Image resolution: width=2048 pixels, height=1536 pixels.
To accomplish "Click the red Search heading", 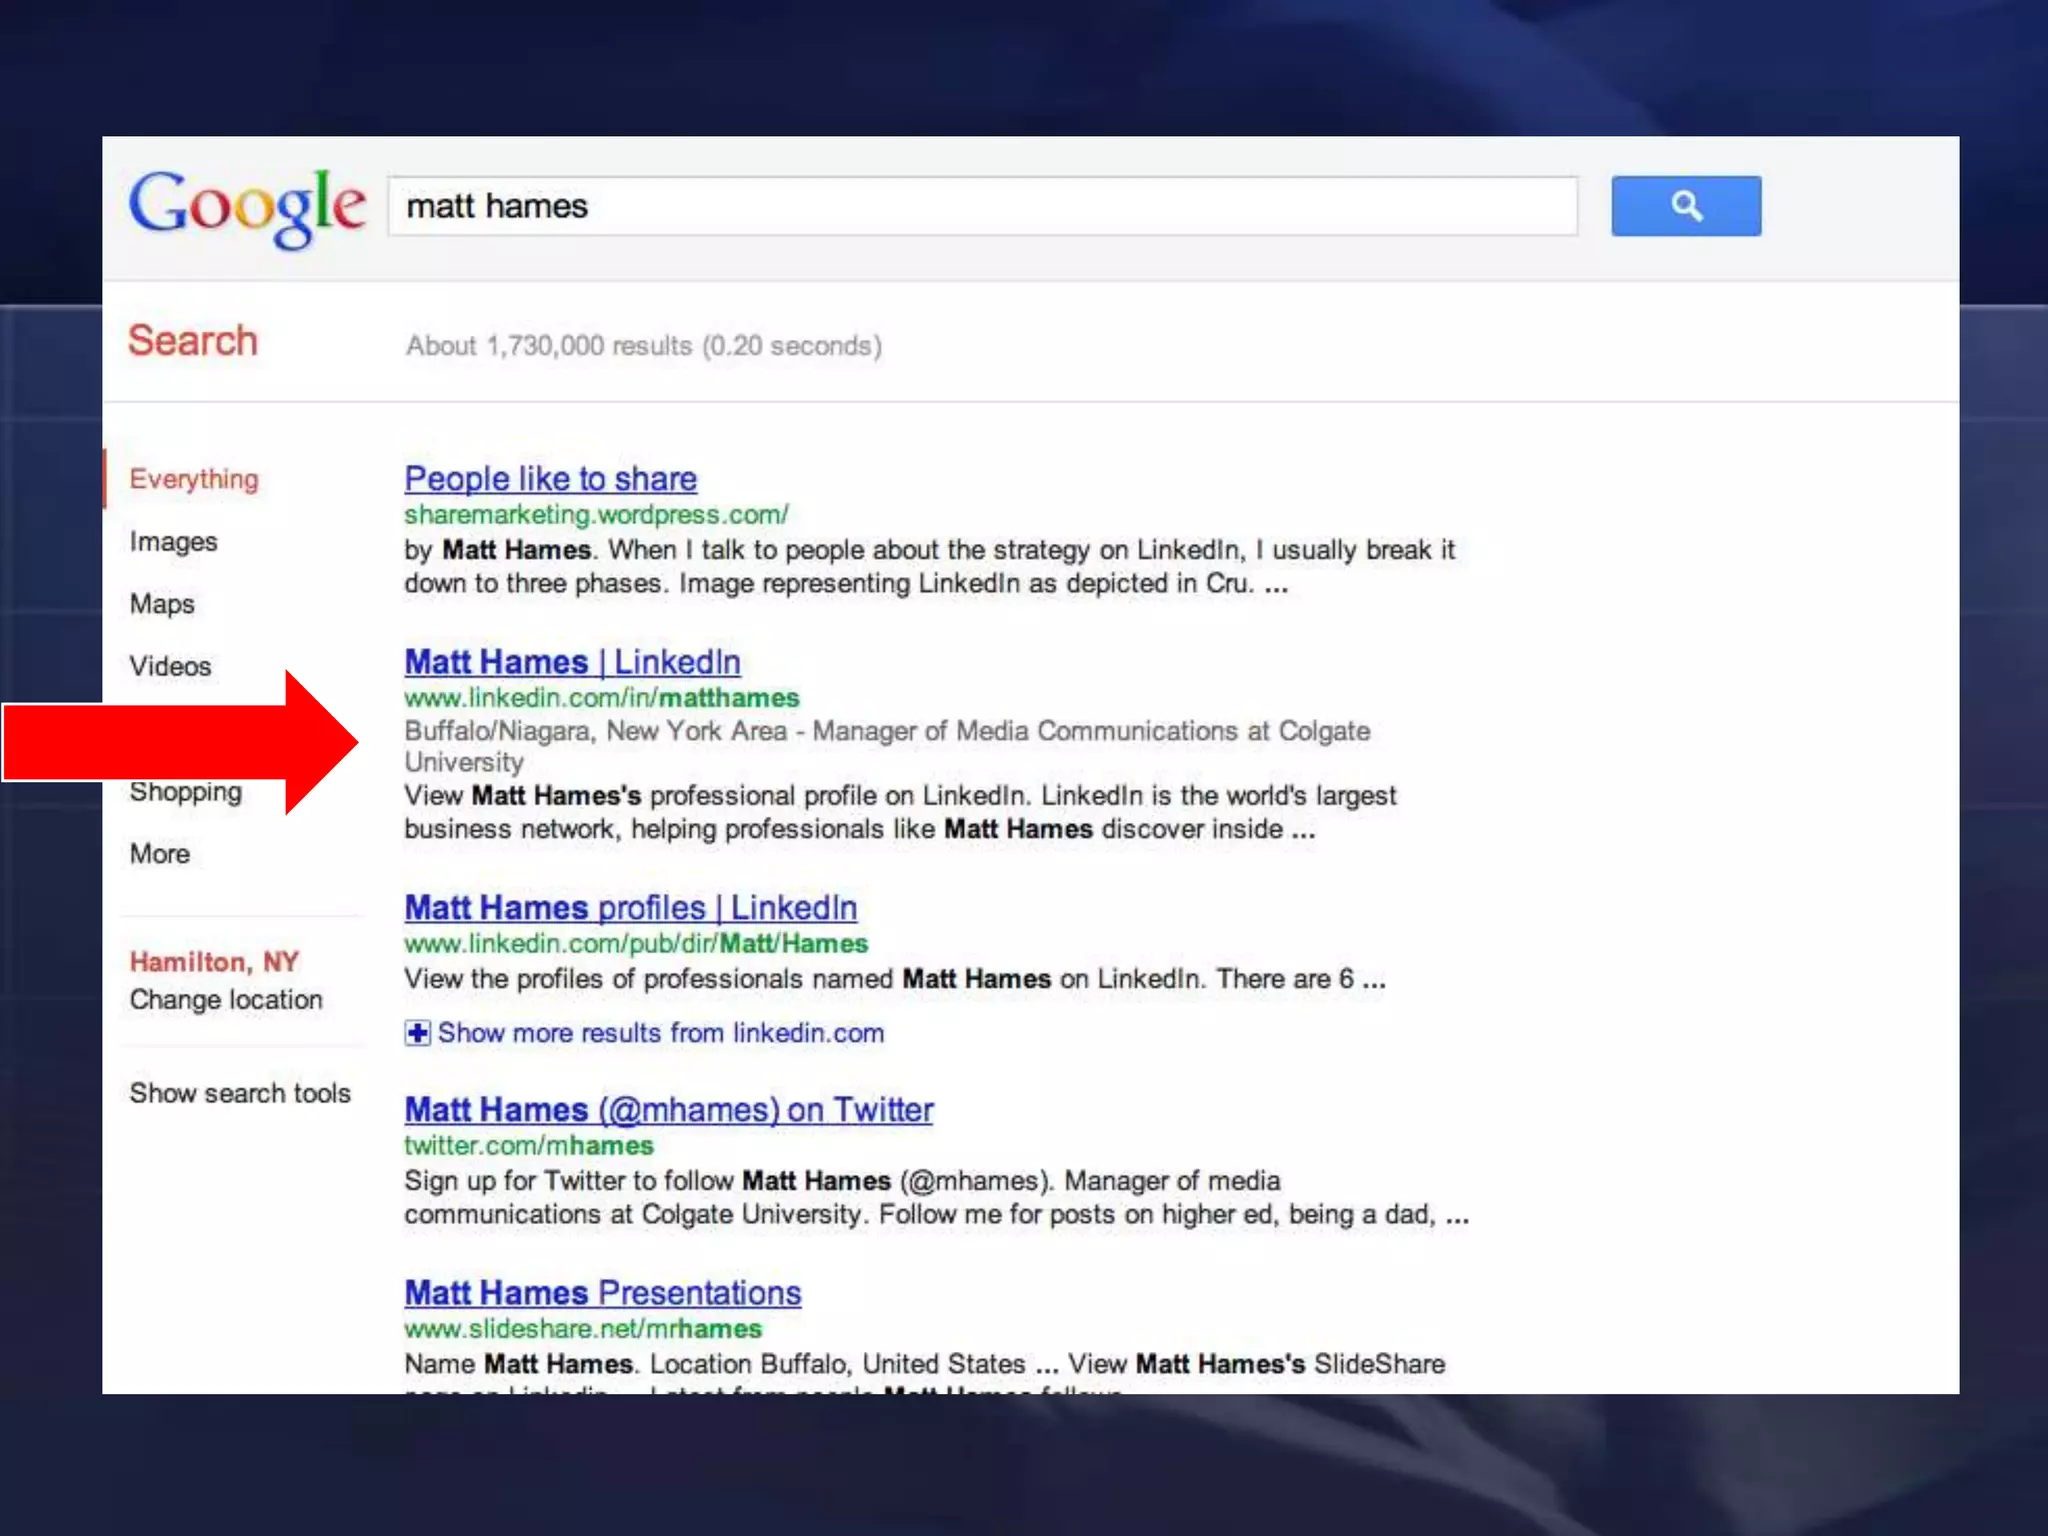I will pos(193,341).
